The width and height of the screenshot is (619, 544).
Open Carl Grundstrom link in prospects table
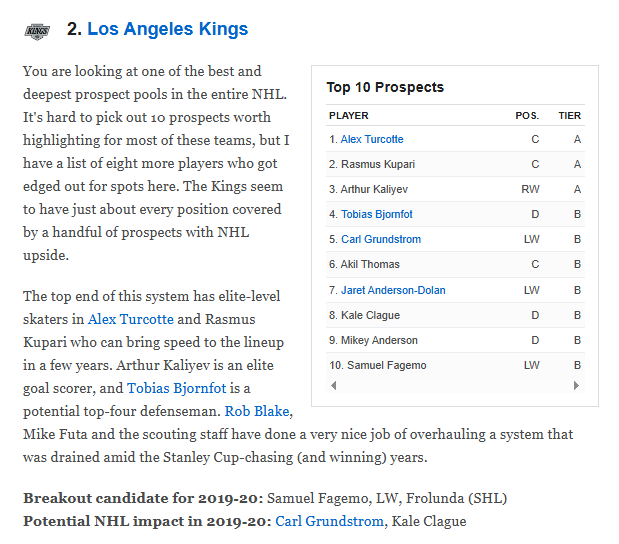381,240
